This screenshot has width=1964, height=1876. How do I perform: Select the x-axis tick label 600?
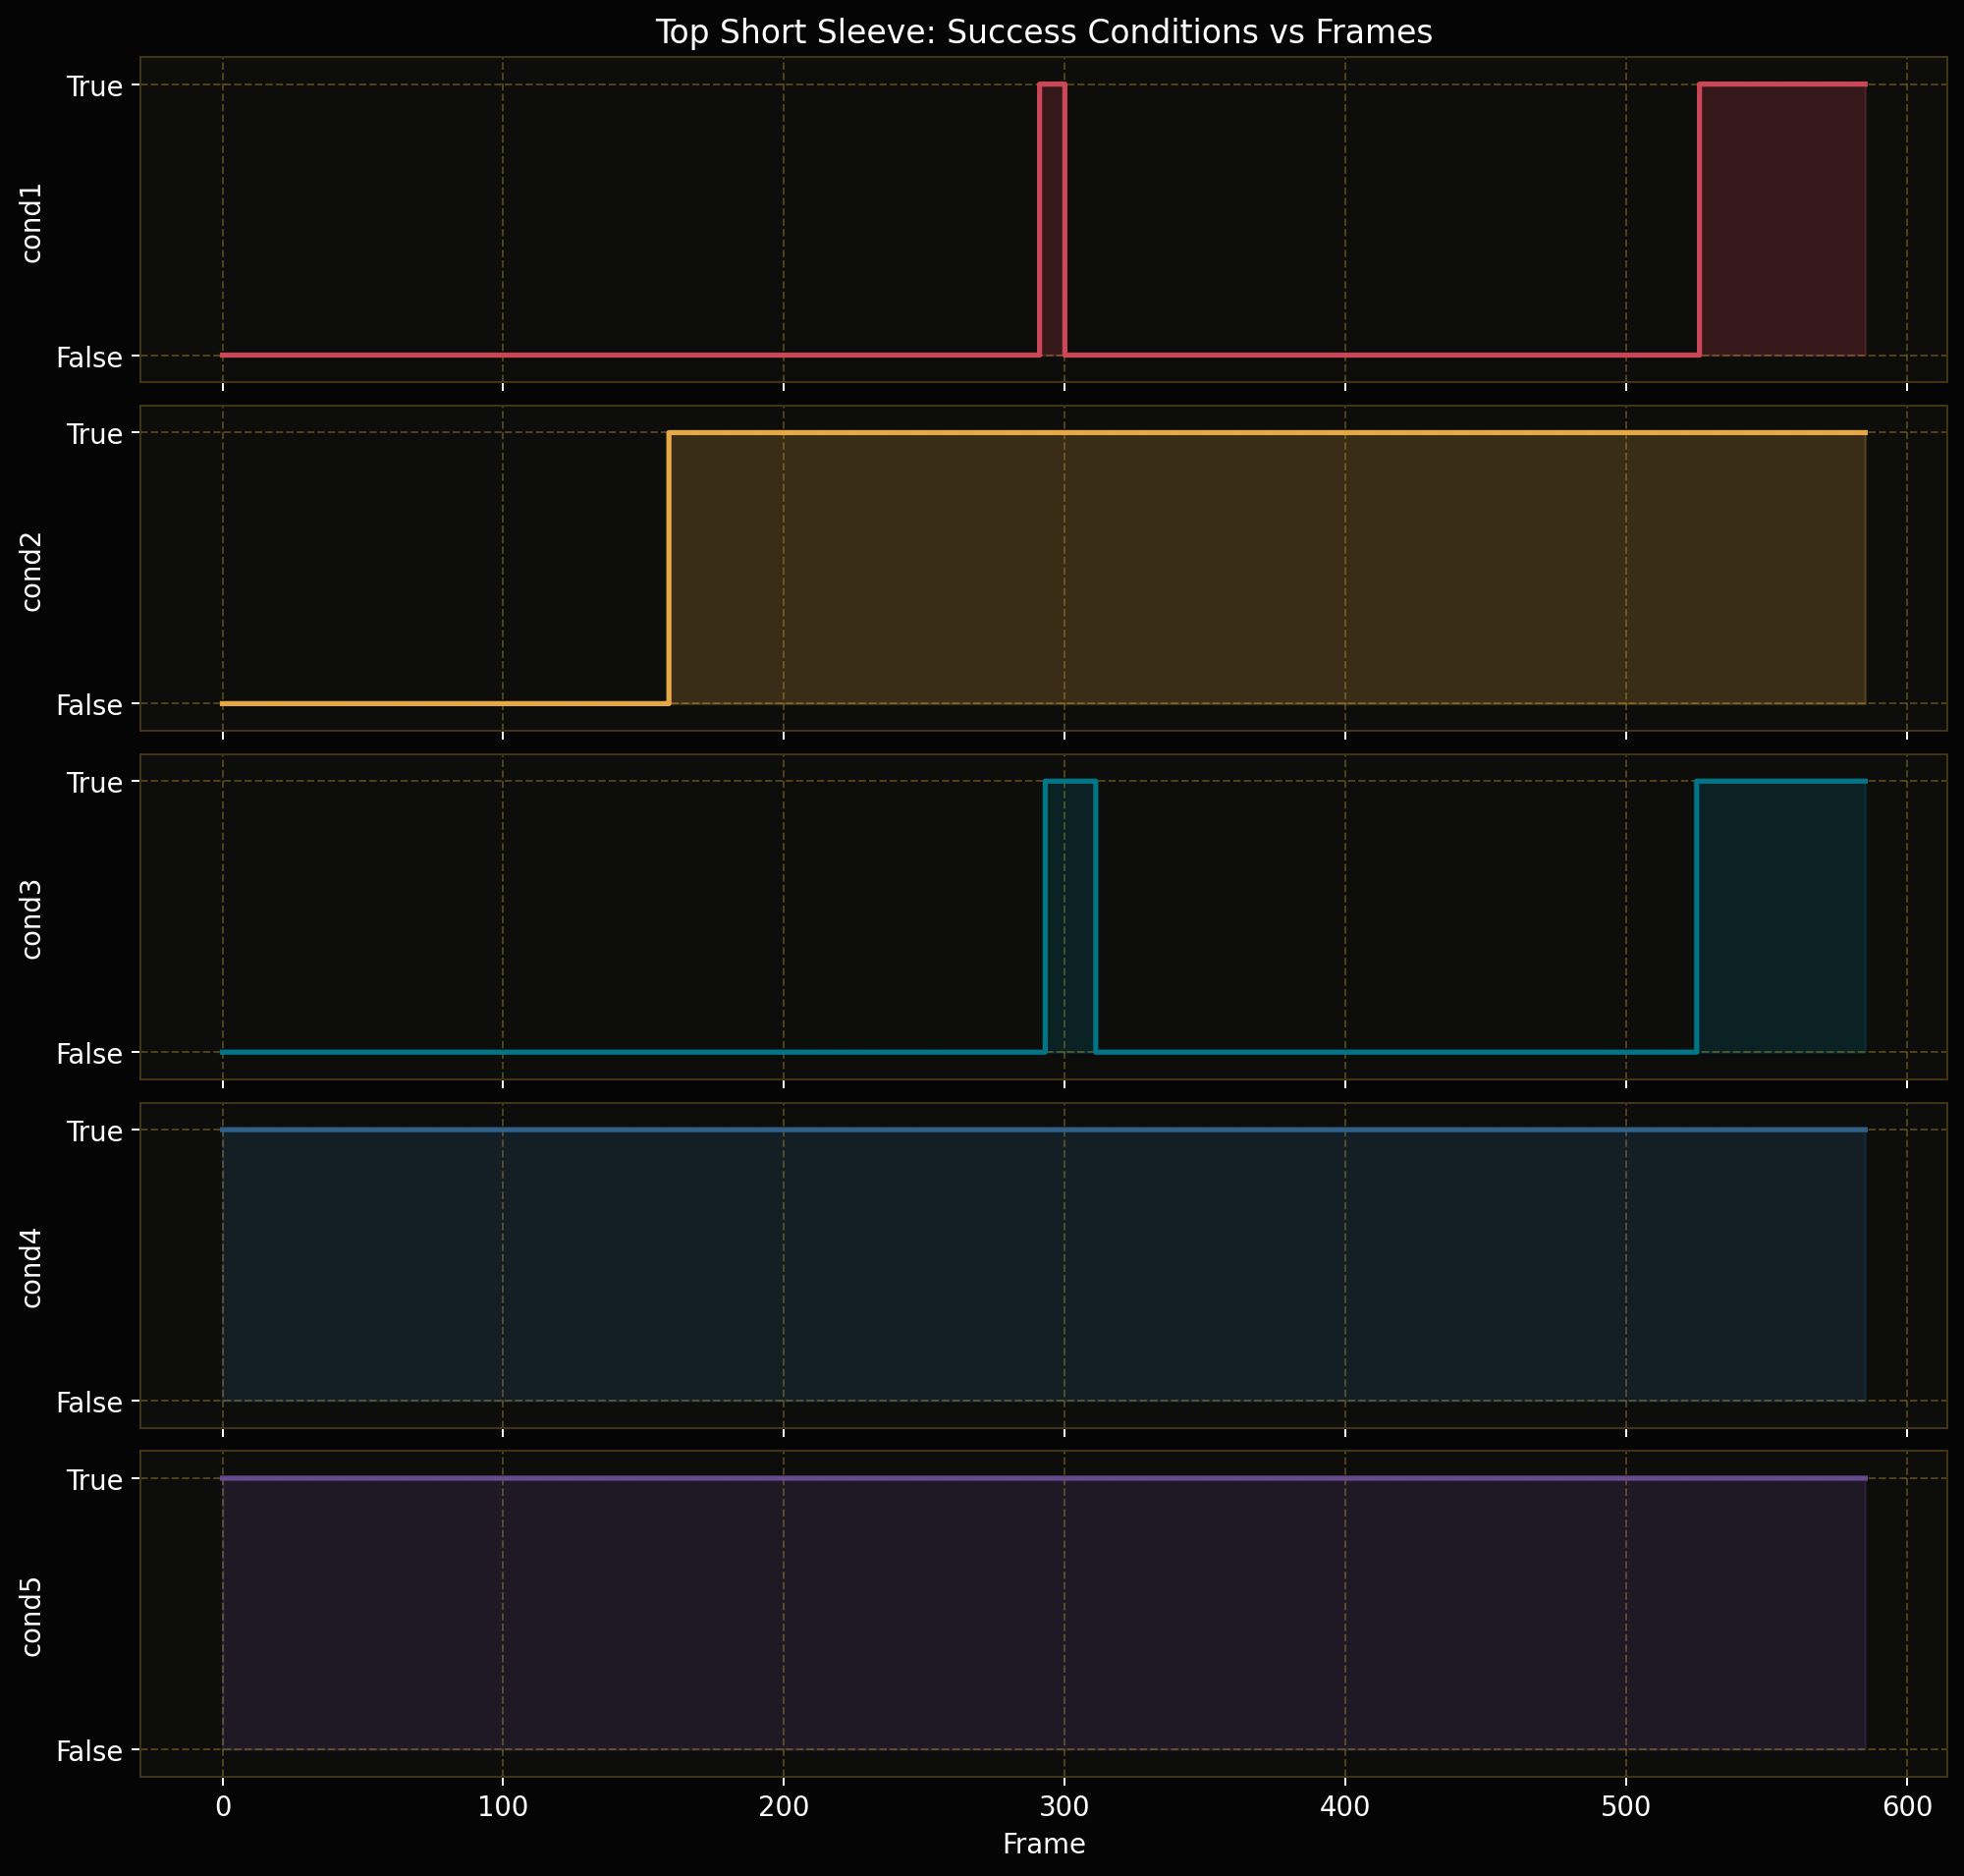pos(1907,1806)
